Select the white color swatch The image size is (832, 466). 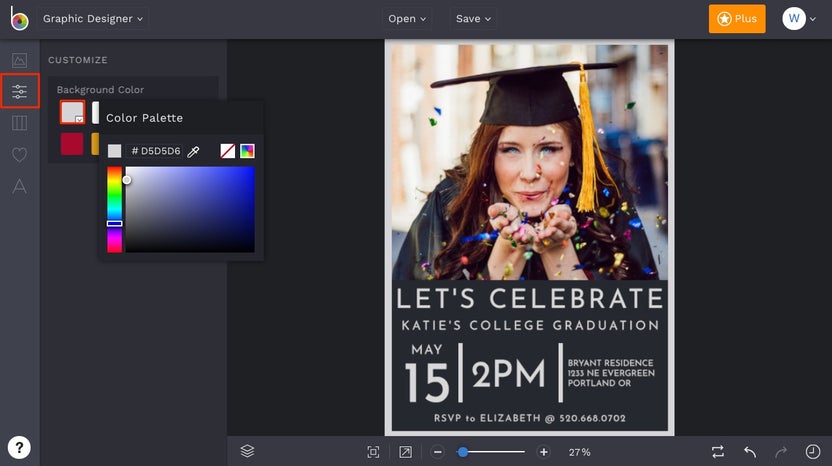(x=96, y=112)
